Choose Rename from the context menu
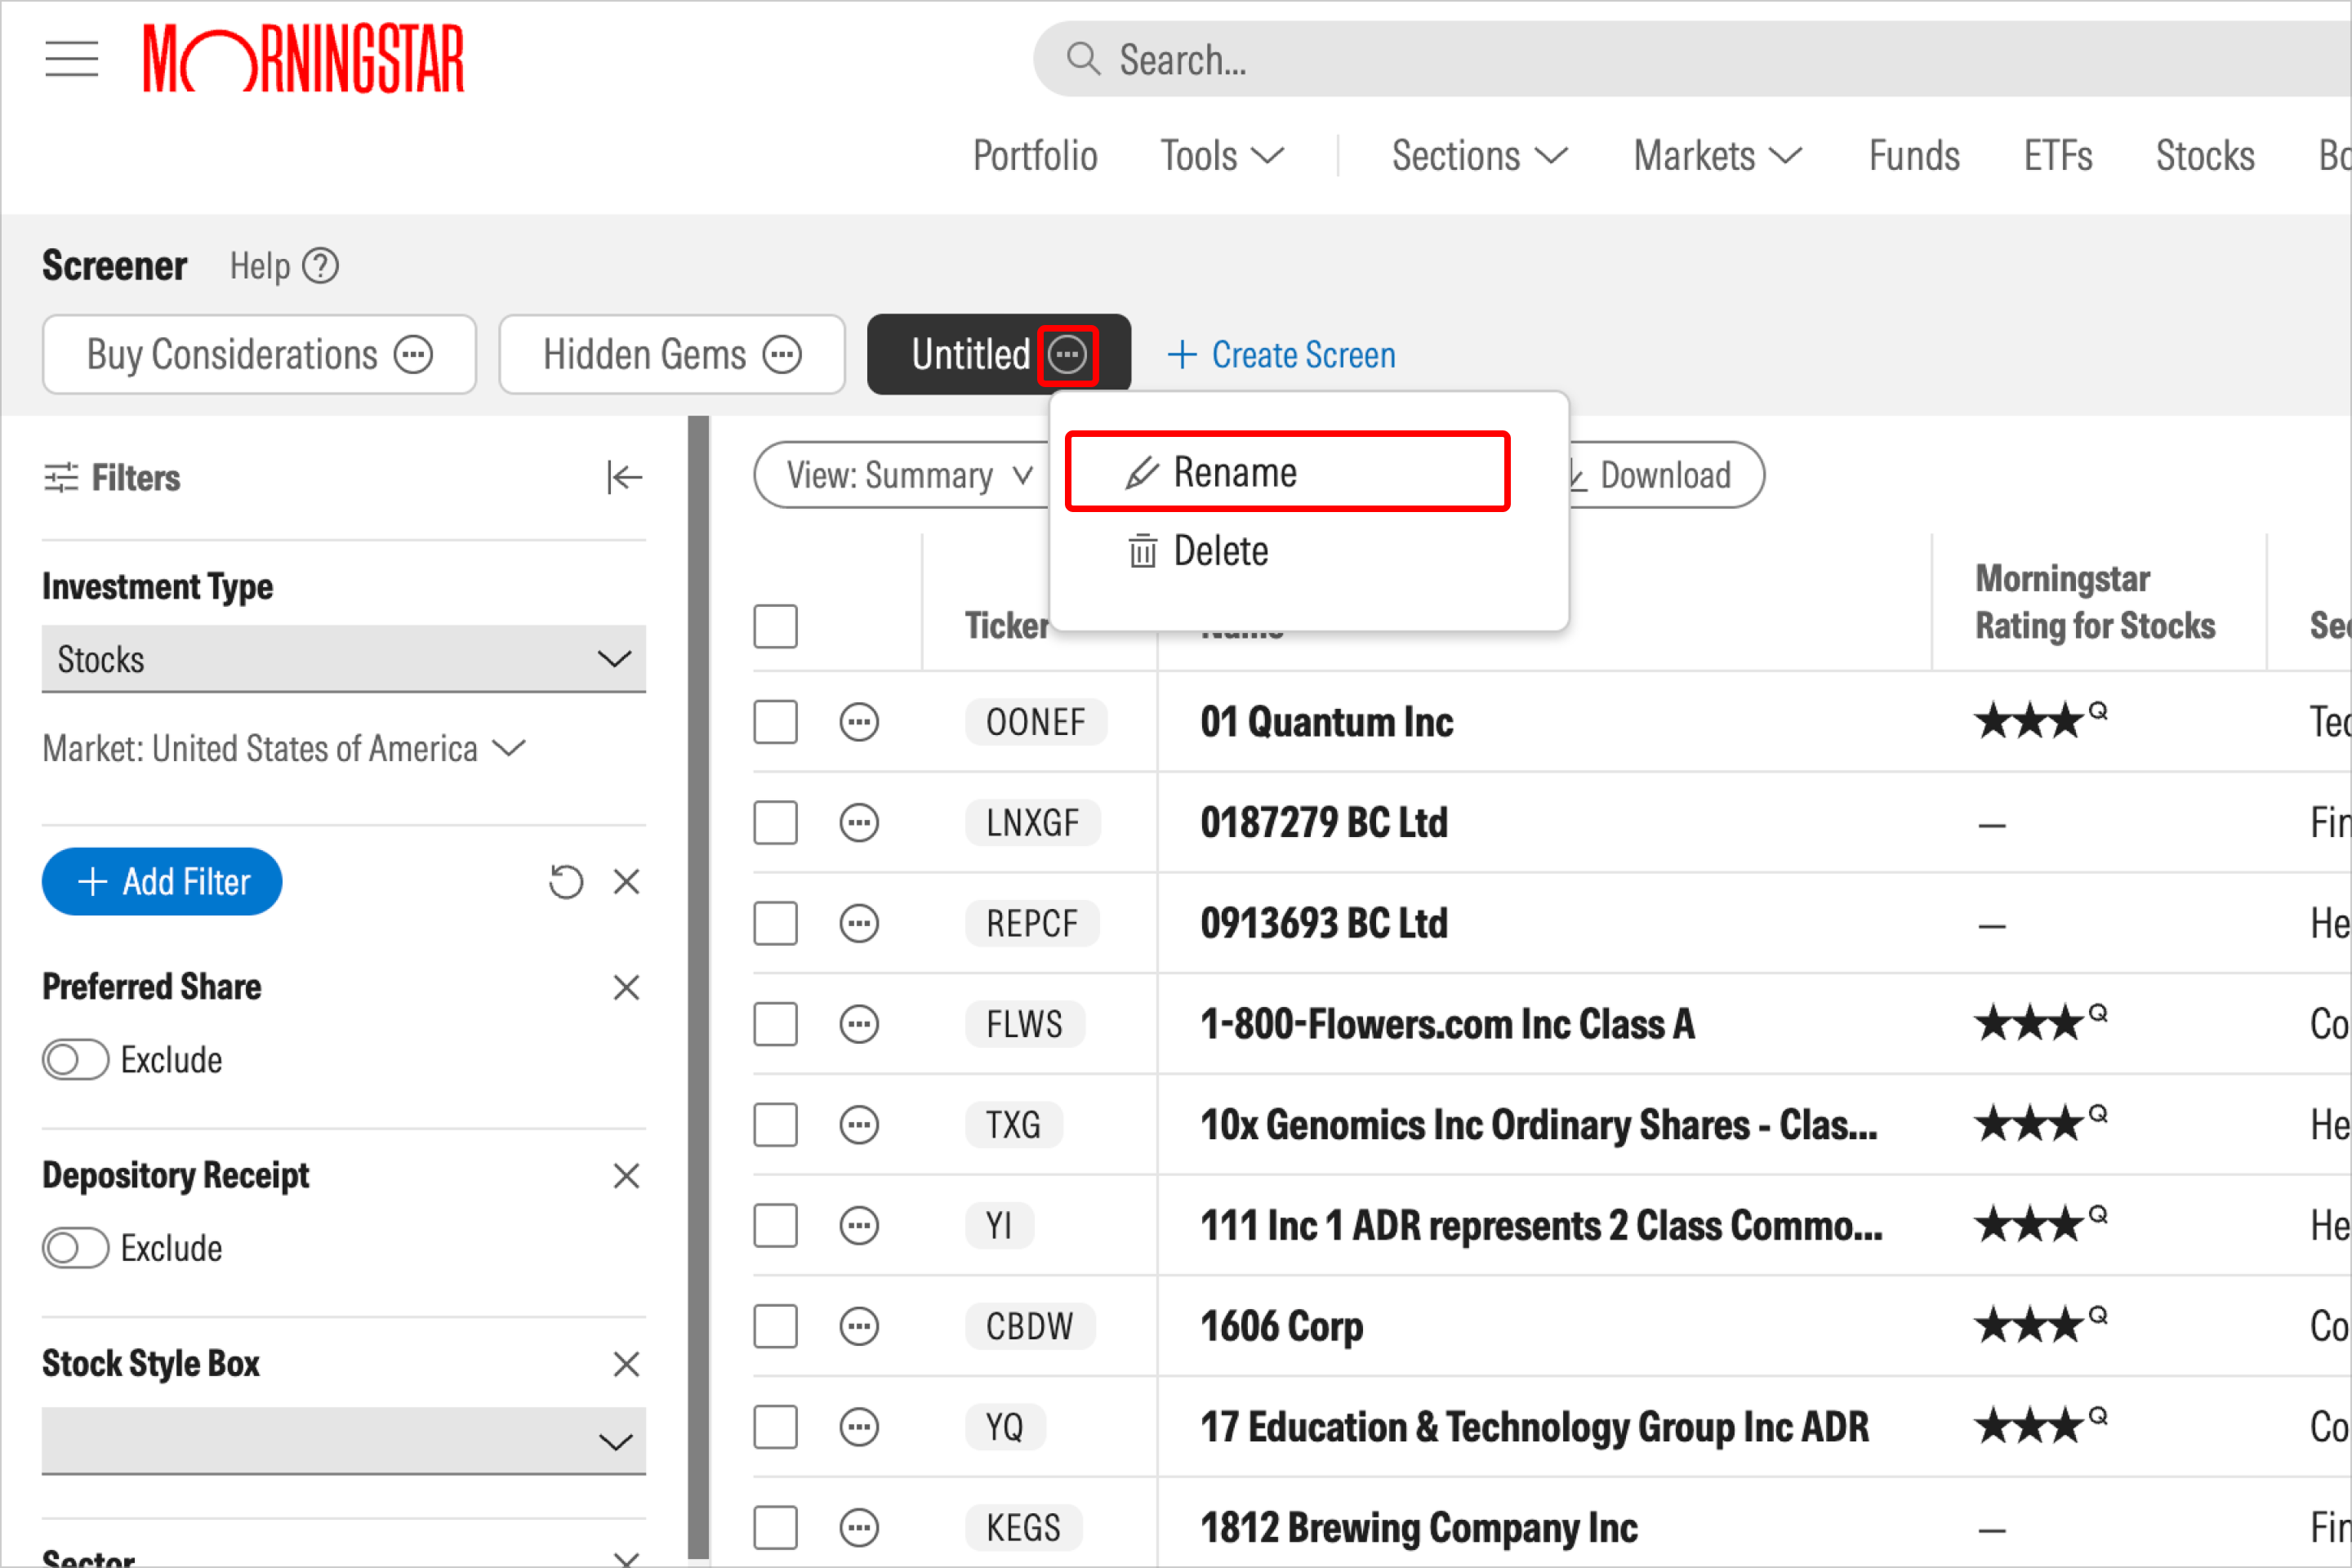This screenshot has height=1568, width=2352. [1288, 472]
